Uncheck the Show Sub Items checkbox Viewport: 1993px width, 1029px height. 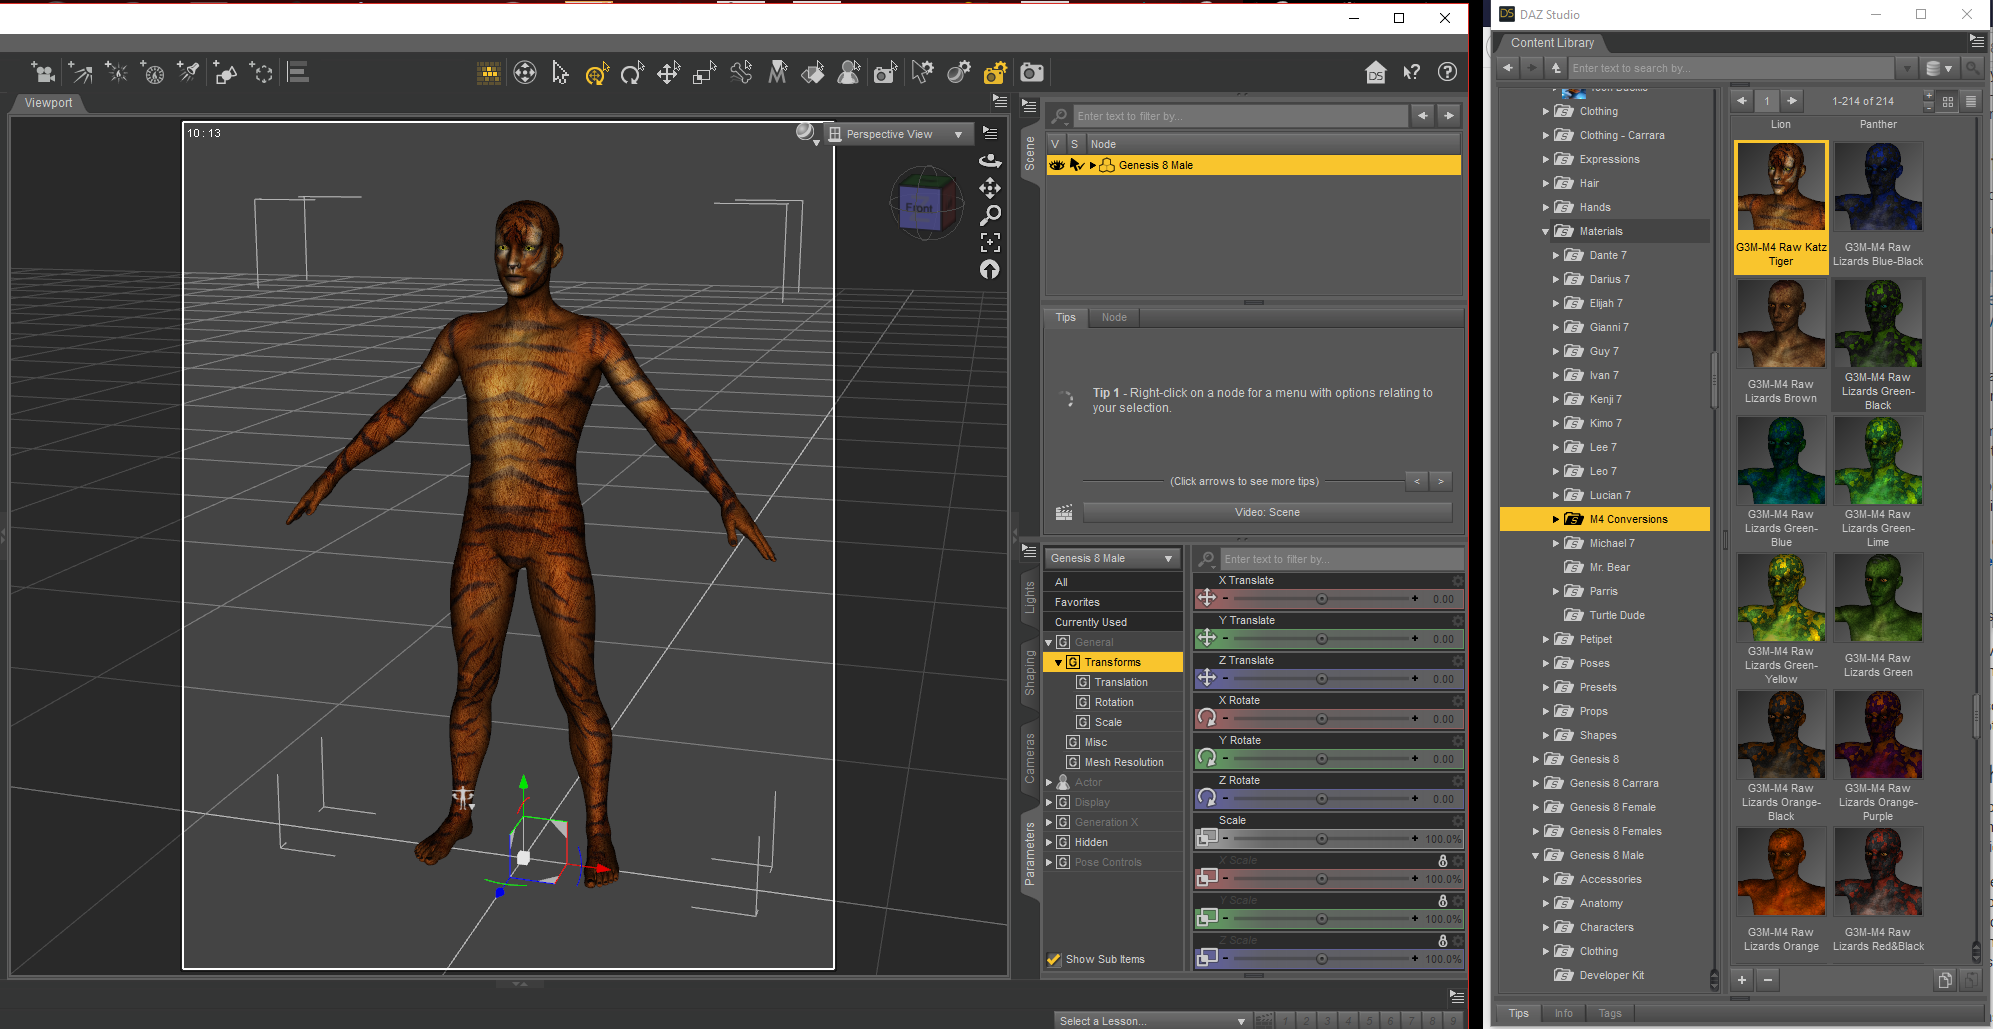[x=1054, y=960]
